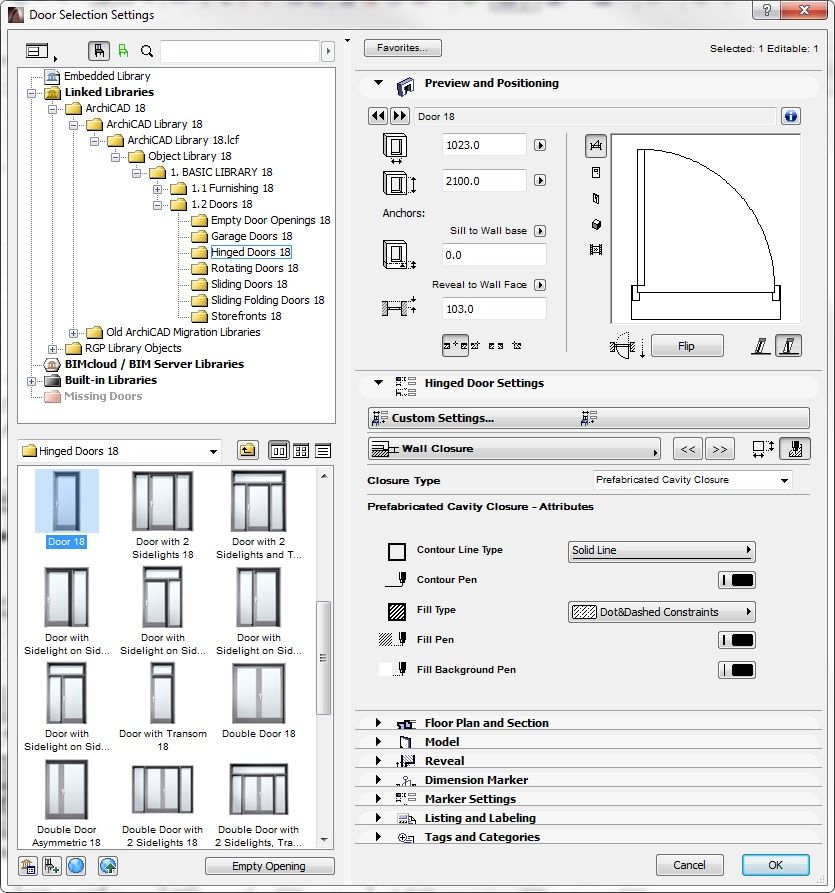Image resolution: width=835 pixels, height=893 pixels.
Task: Pick the Contour Pen color swatch
Action: click(x=736, y=580)
